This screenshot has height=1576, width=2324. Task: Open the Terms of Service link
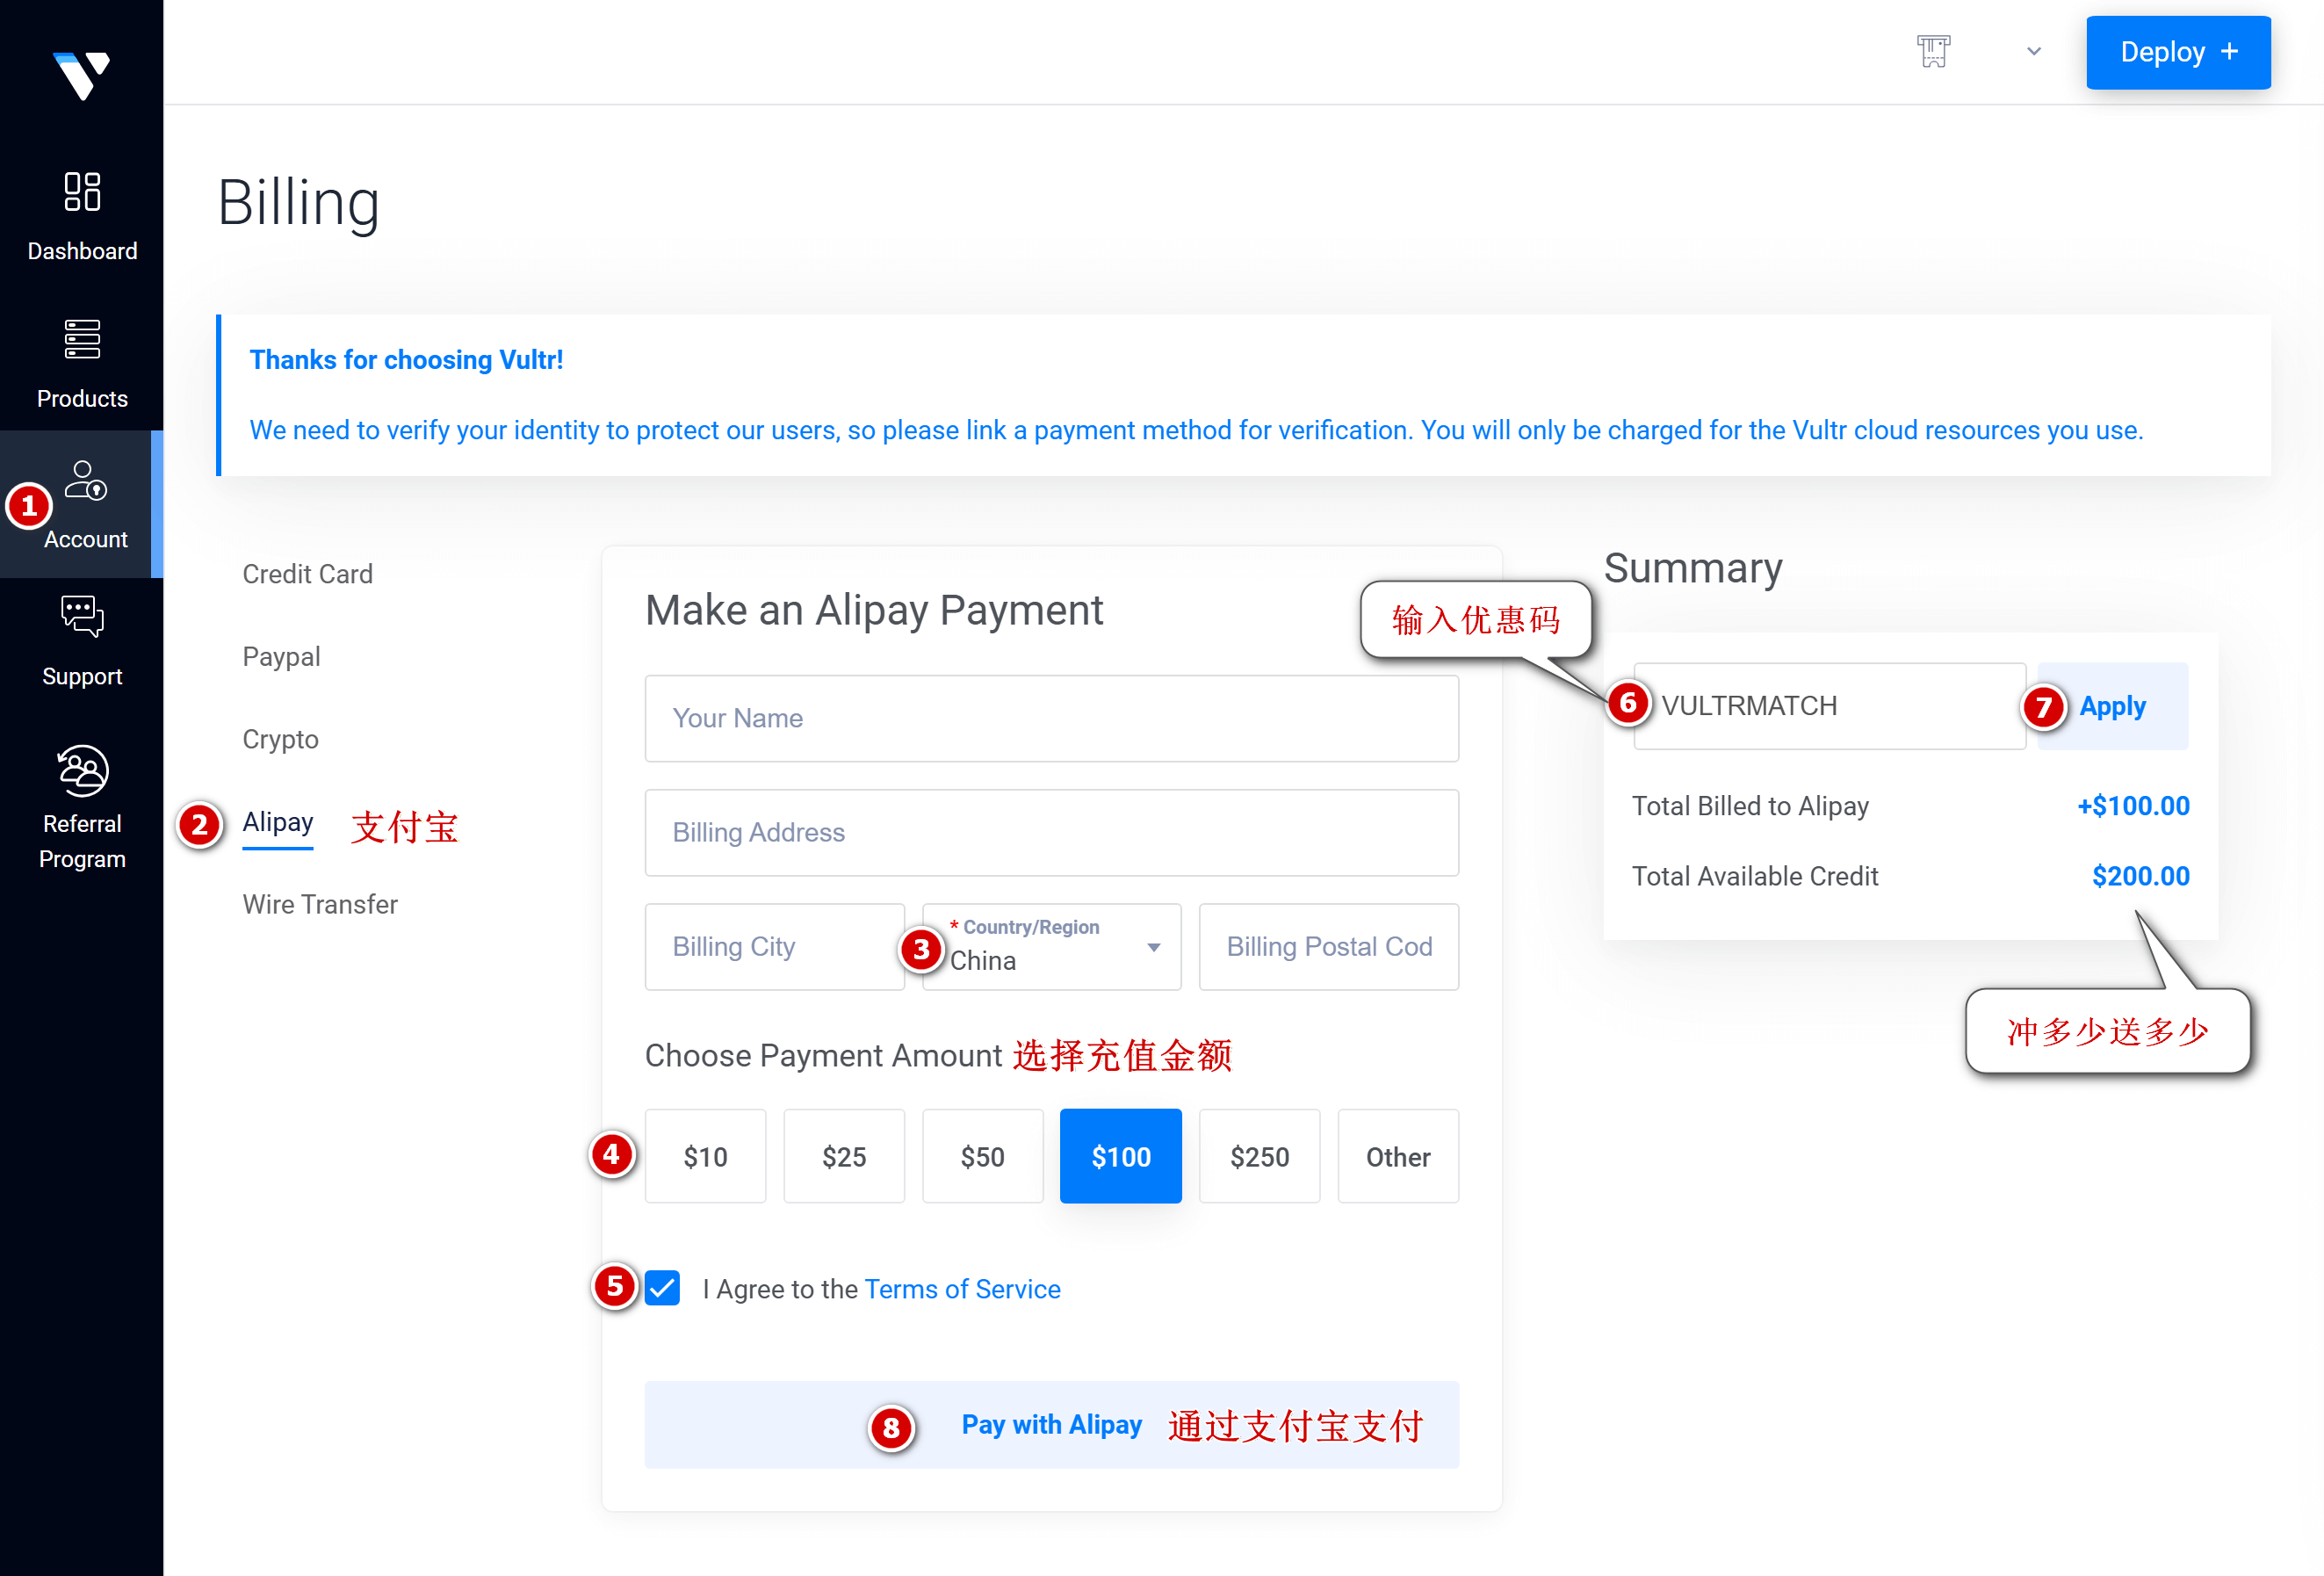962,1289
